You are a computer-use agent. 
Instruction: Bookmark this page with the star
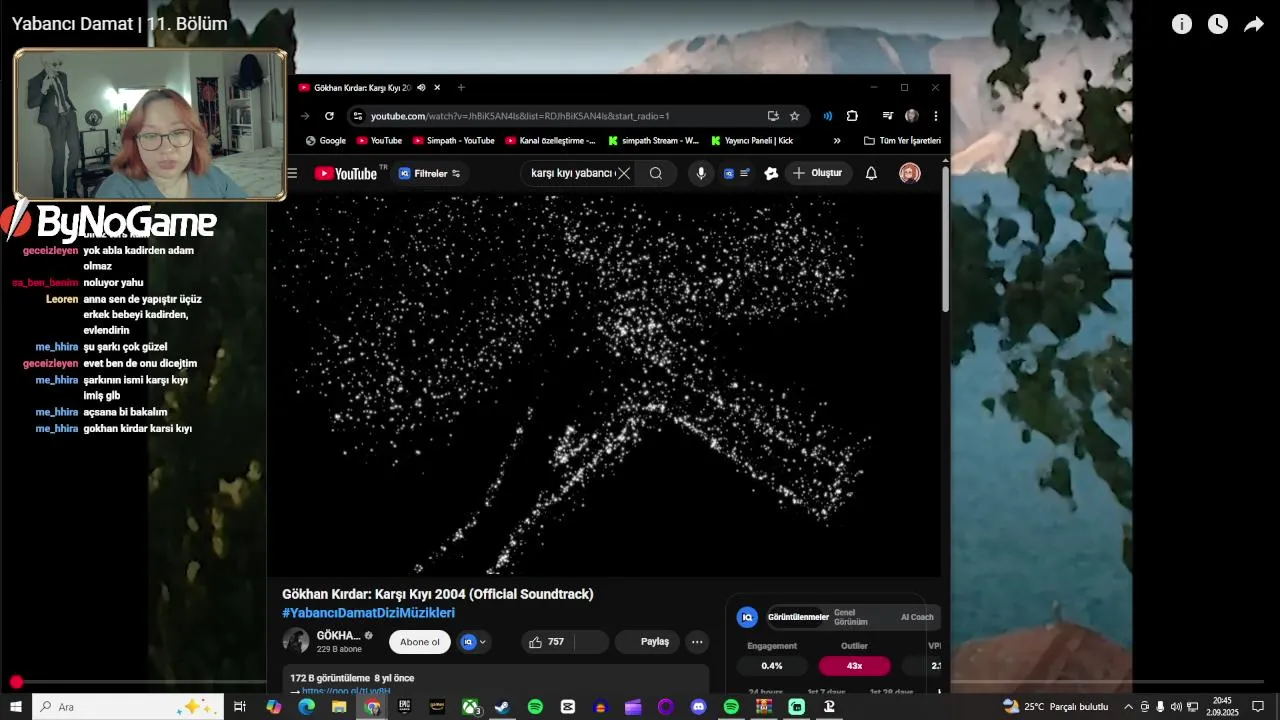795,116
